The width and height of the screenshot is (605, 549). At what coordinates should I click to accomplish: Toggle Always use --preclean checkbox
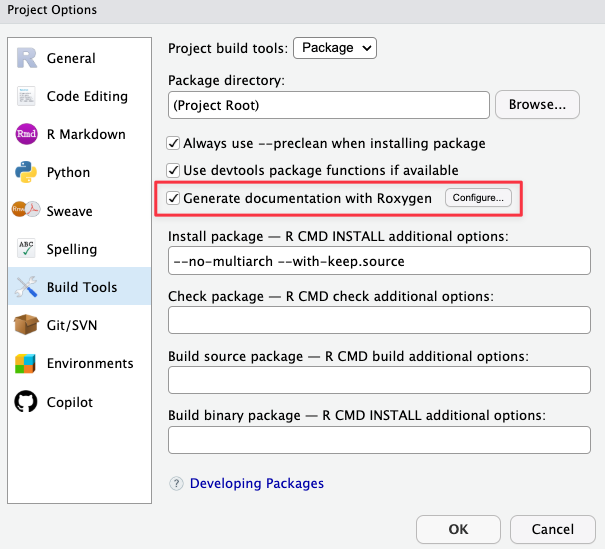pyautogui.click(x=174, y=143)
